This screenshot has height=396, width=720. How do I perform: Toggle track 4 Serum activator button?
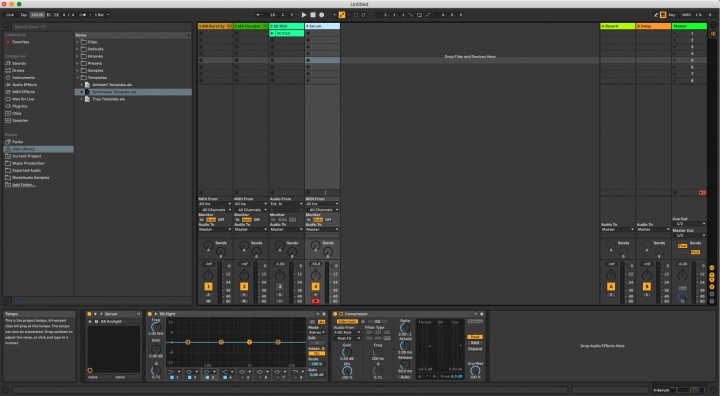tap(315, 287)
